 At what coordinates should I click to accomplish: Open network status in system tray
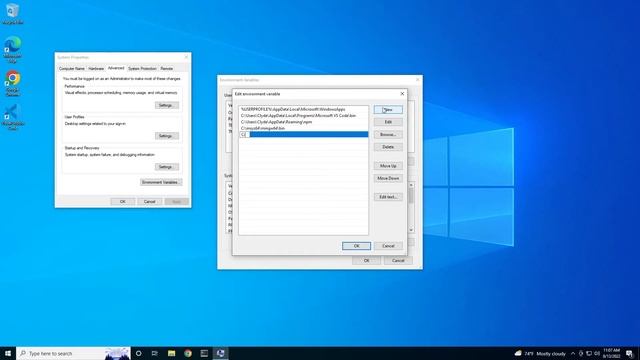tap(589, 353)
